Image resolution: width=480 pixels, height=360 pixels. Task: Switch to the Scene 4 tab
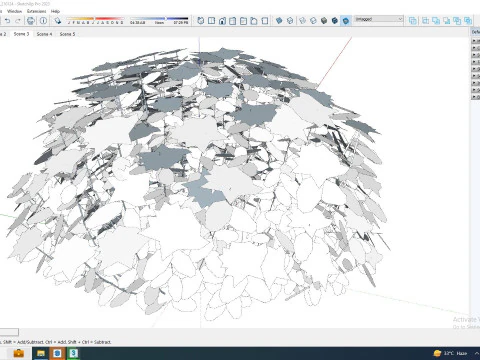click(44, 34)
